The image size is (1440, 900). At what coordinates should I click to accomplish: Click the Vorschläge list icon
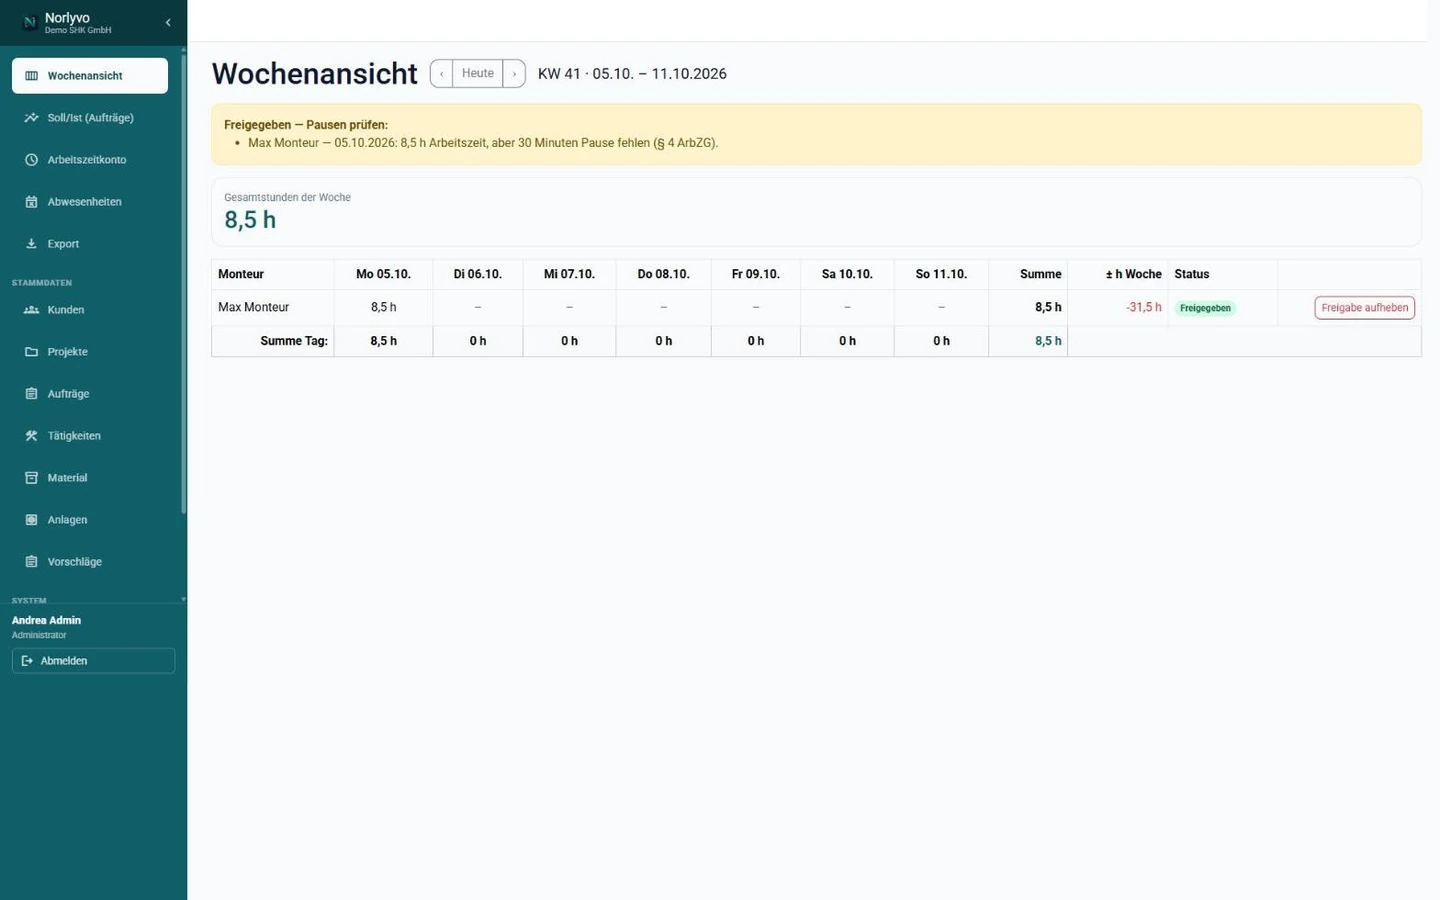click(x=31, y=562)
